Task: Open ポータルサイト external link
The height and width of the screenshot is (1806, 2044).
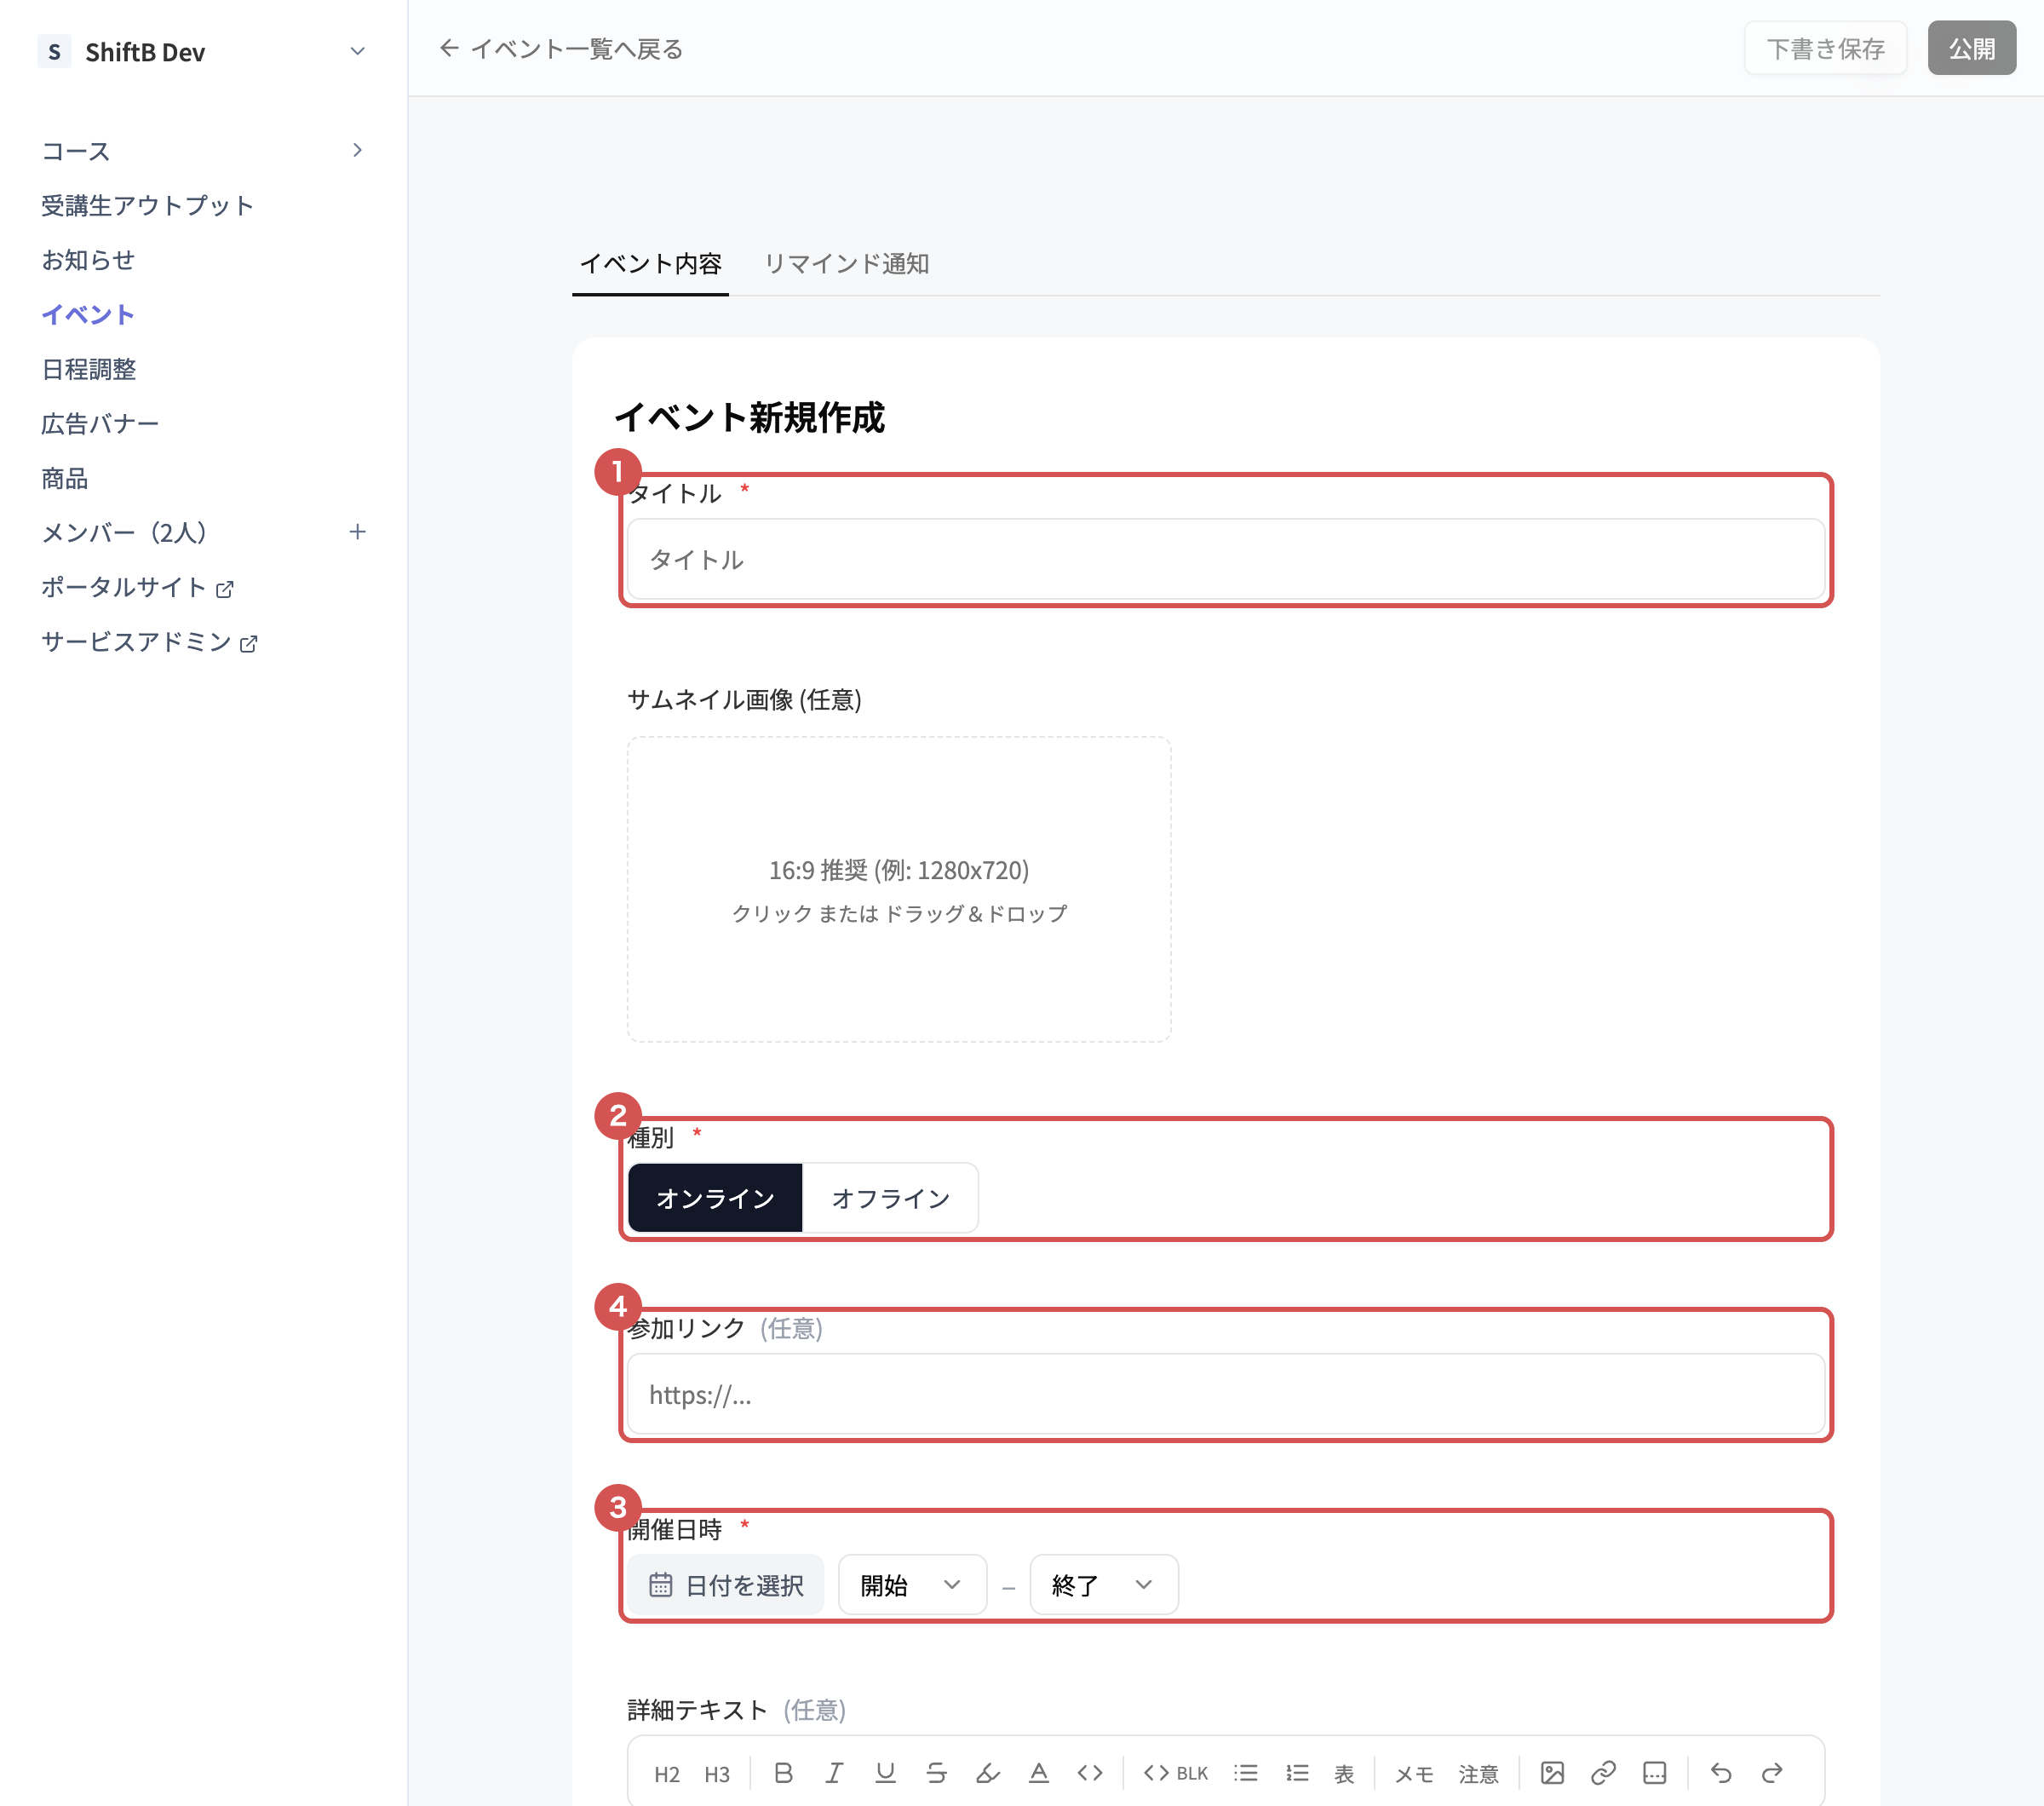Action: coord(137,587)
